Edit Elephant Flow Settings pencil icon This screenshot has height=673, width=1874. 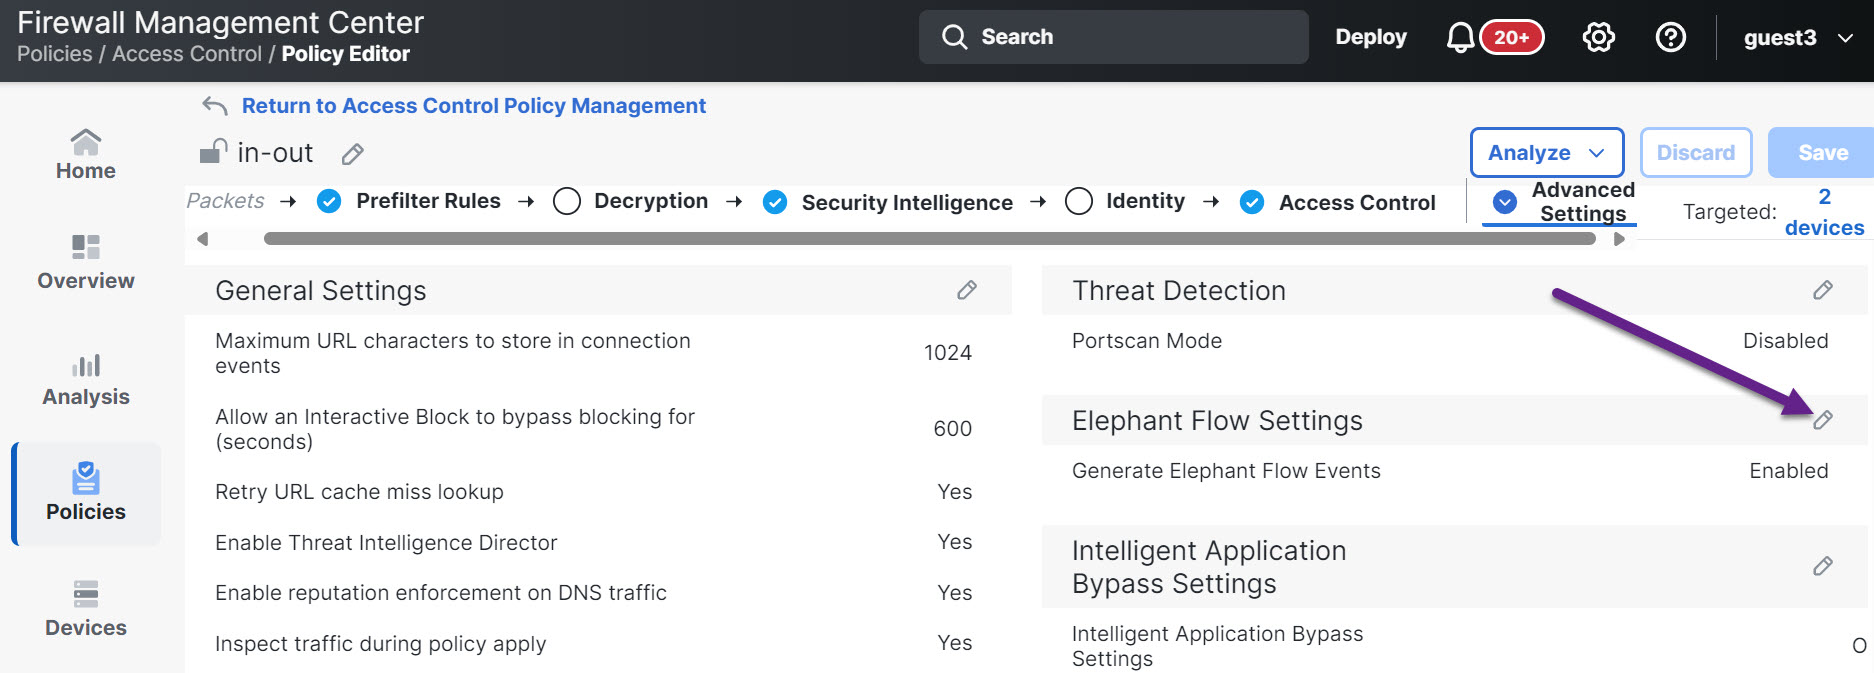[x=1822, y=420]
